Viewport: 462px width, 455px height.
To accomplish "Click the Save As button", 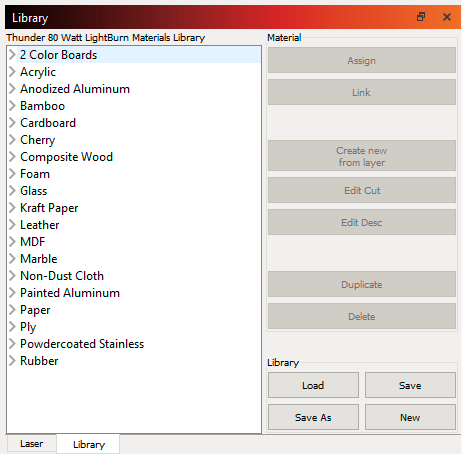I will tap(313, 417).
